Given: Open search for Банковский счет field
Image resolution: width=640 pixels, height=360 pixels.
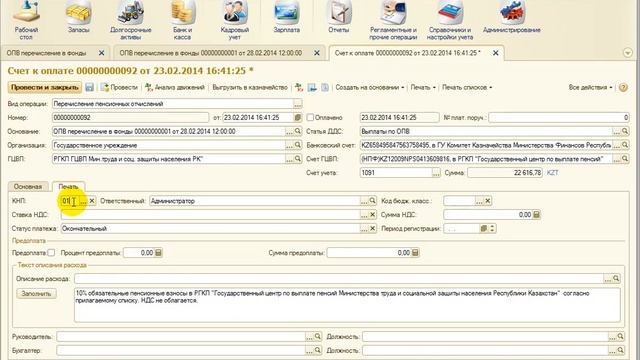Looking at the screenshot, I should [625, 145].
